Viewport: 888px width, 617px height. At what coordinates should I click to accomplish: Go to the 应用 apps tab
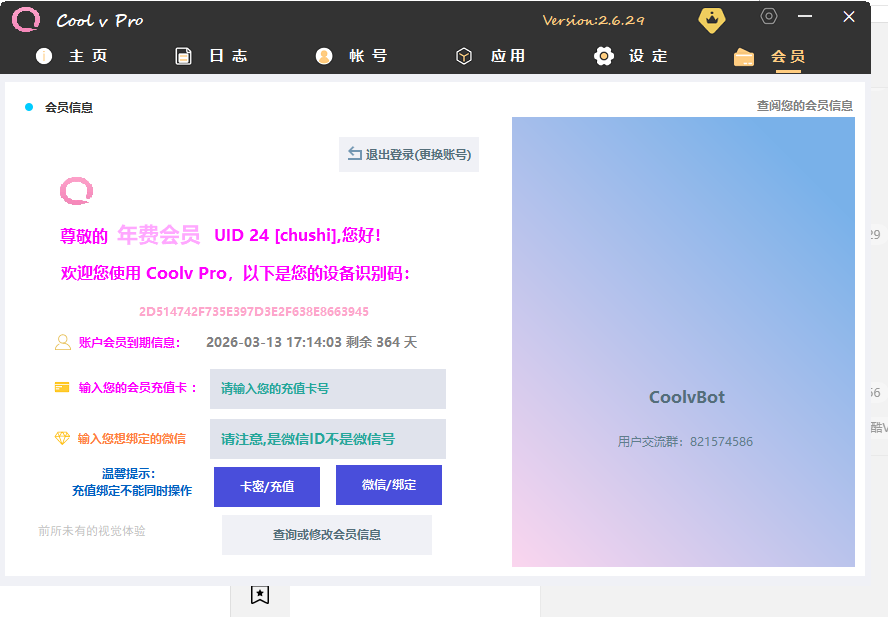490,56
